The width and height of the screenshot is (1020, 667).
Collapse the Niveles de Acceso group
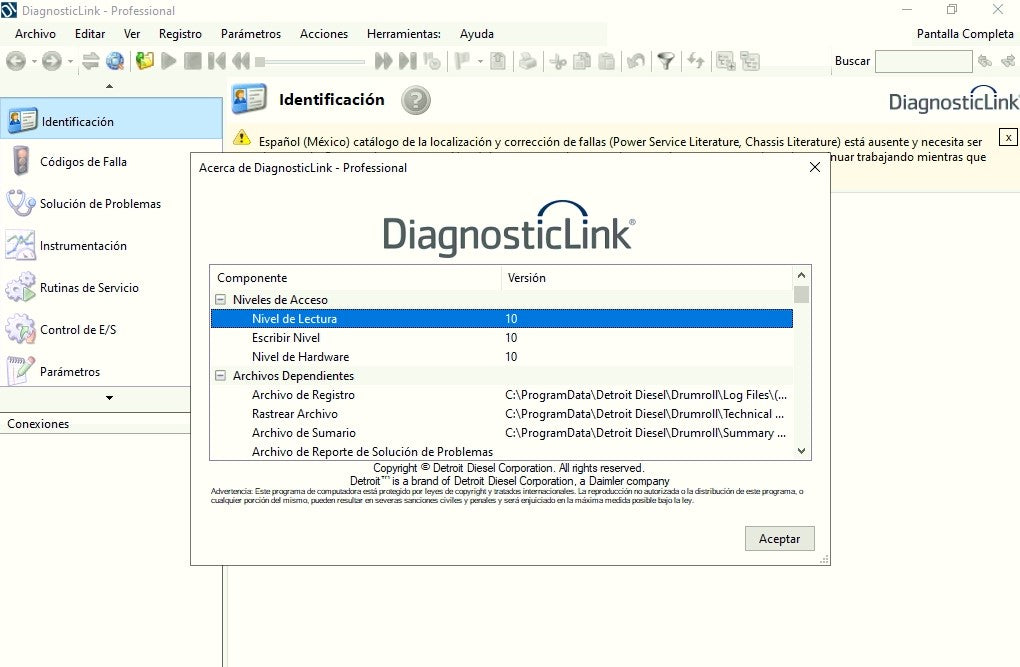coord(221,300)
